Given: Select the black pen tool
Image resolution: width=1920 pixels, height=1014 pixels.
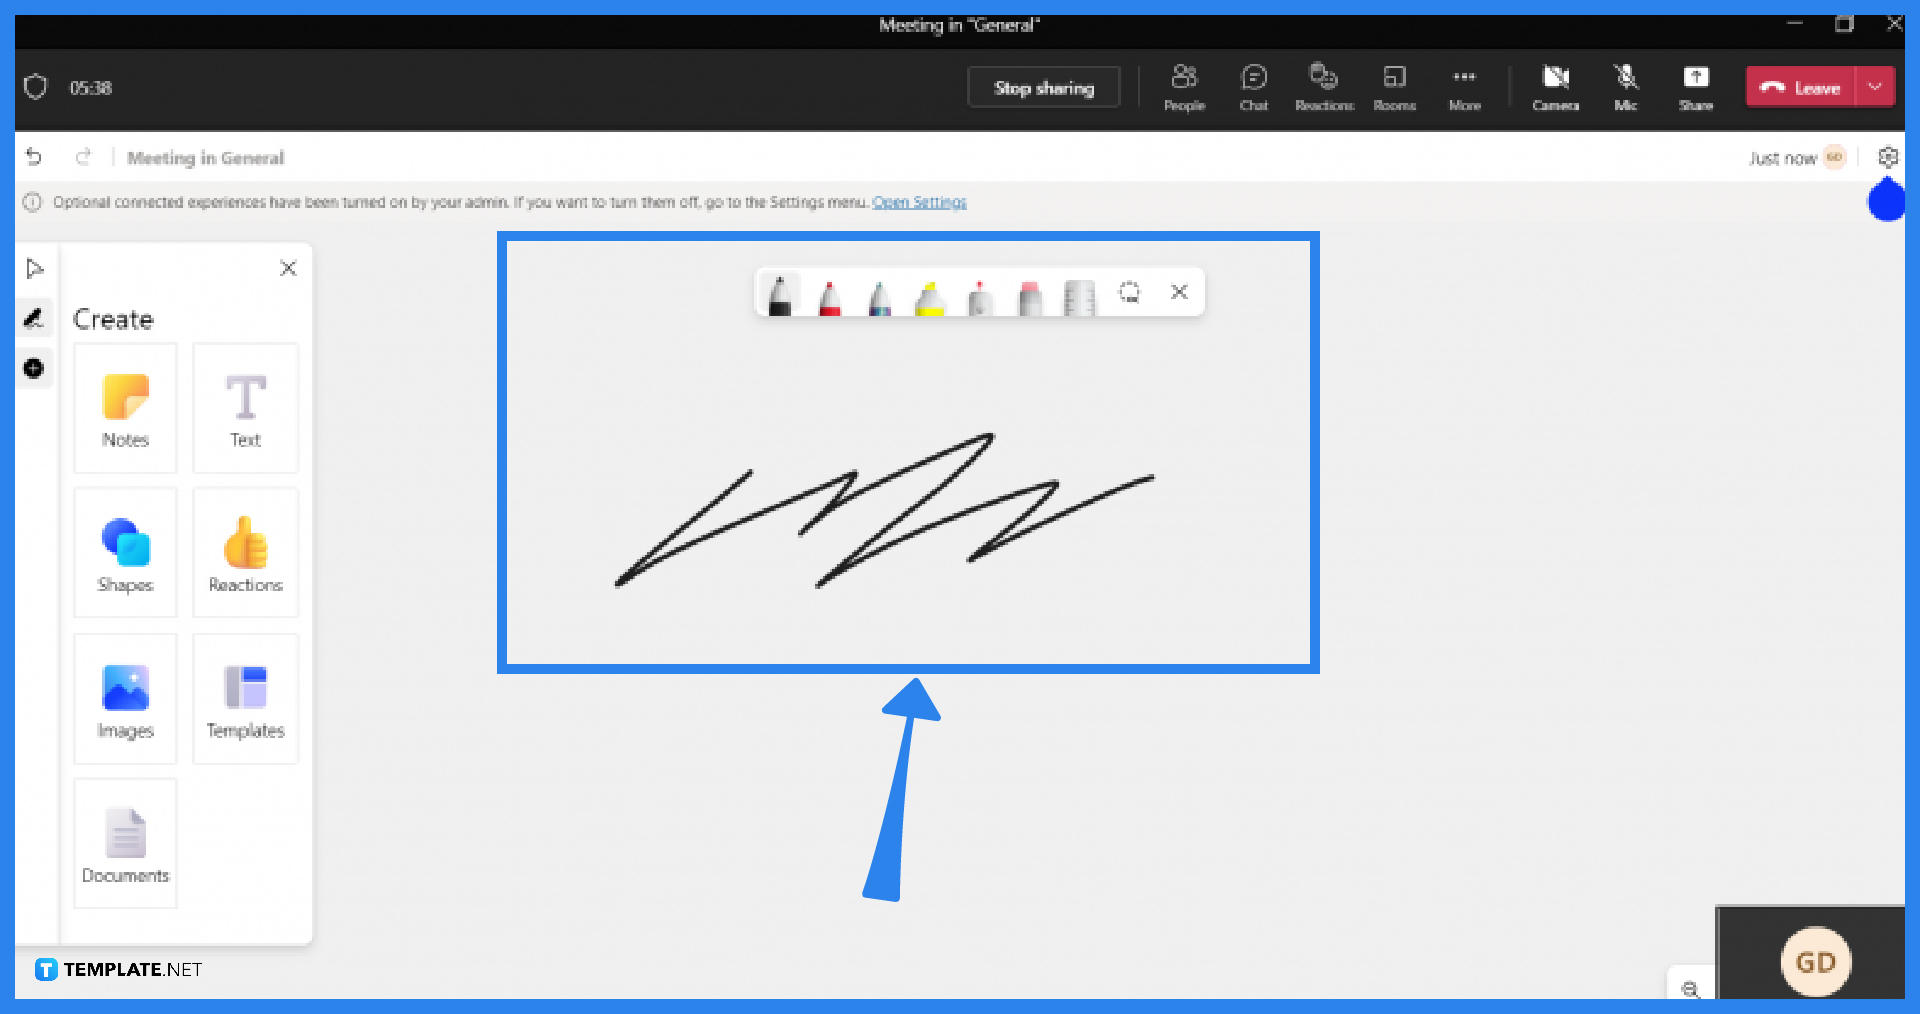Looking at the screenshot, I should [x=780, y=293].
